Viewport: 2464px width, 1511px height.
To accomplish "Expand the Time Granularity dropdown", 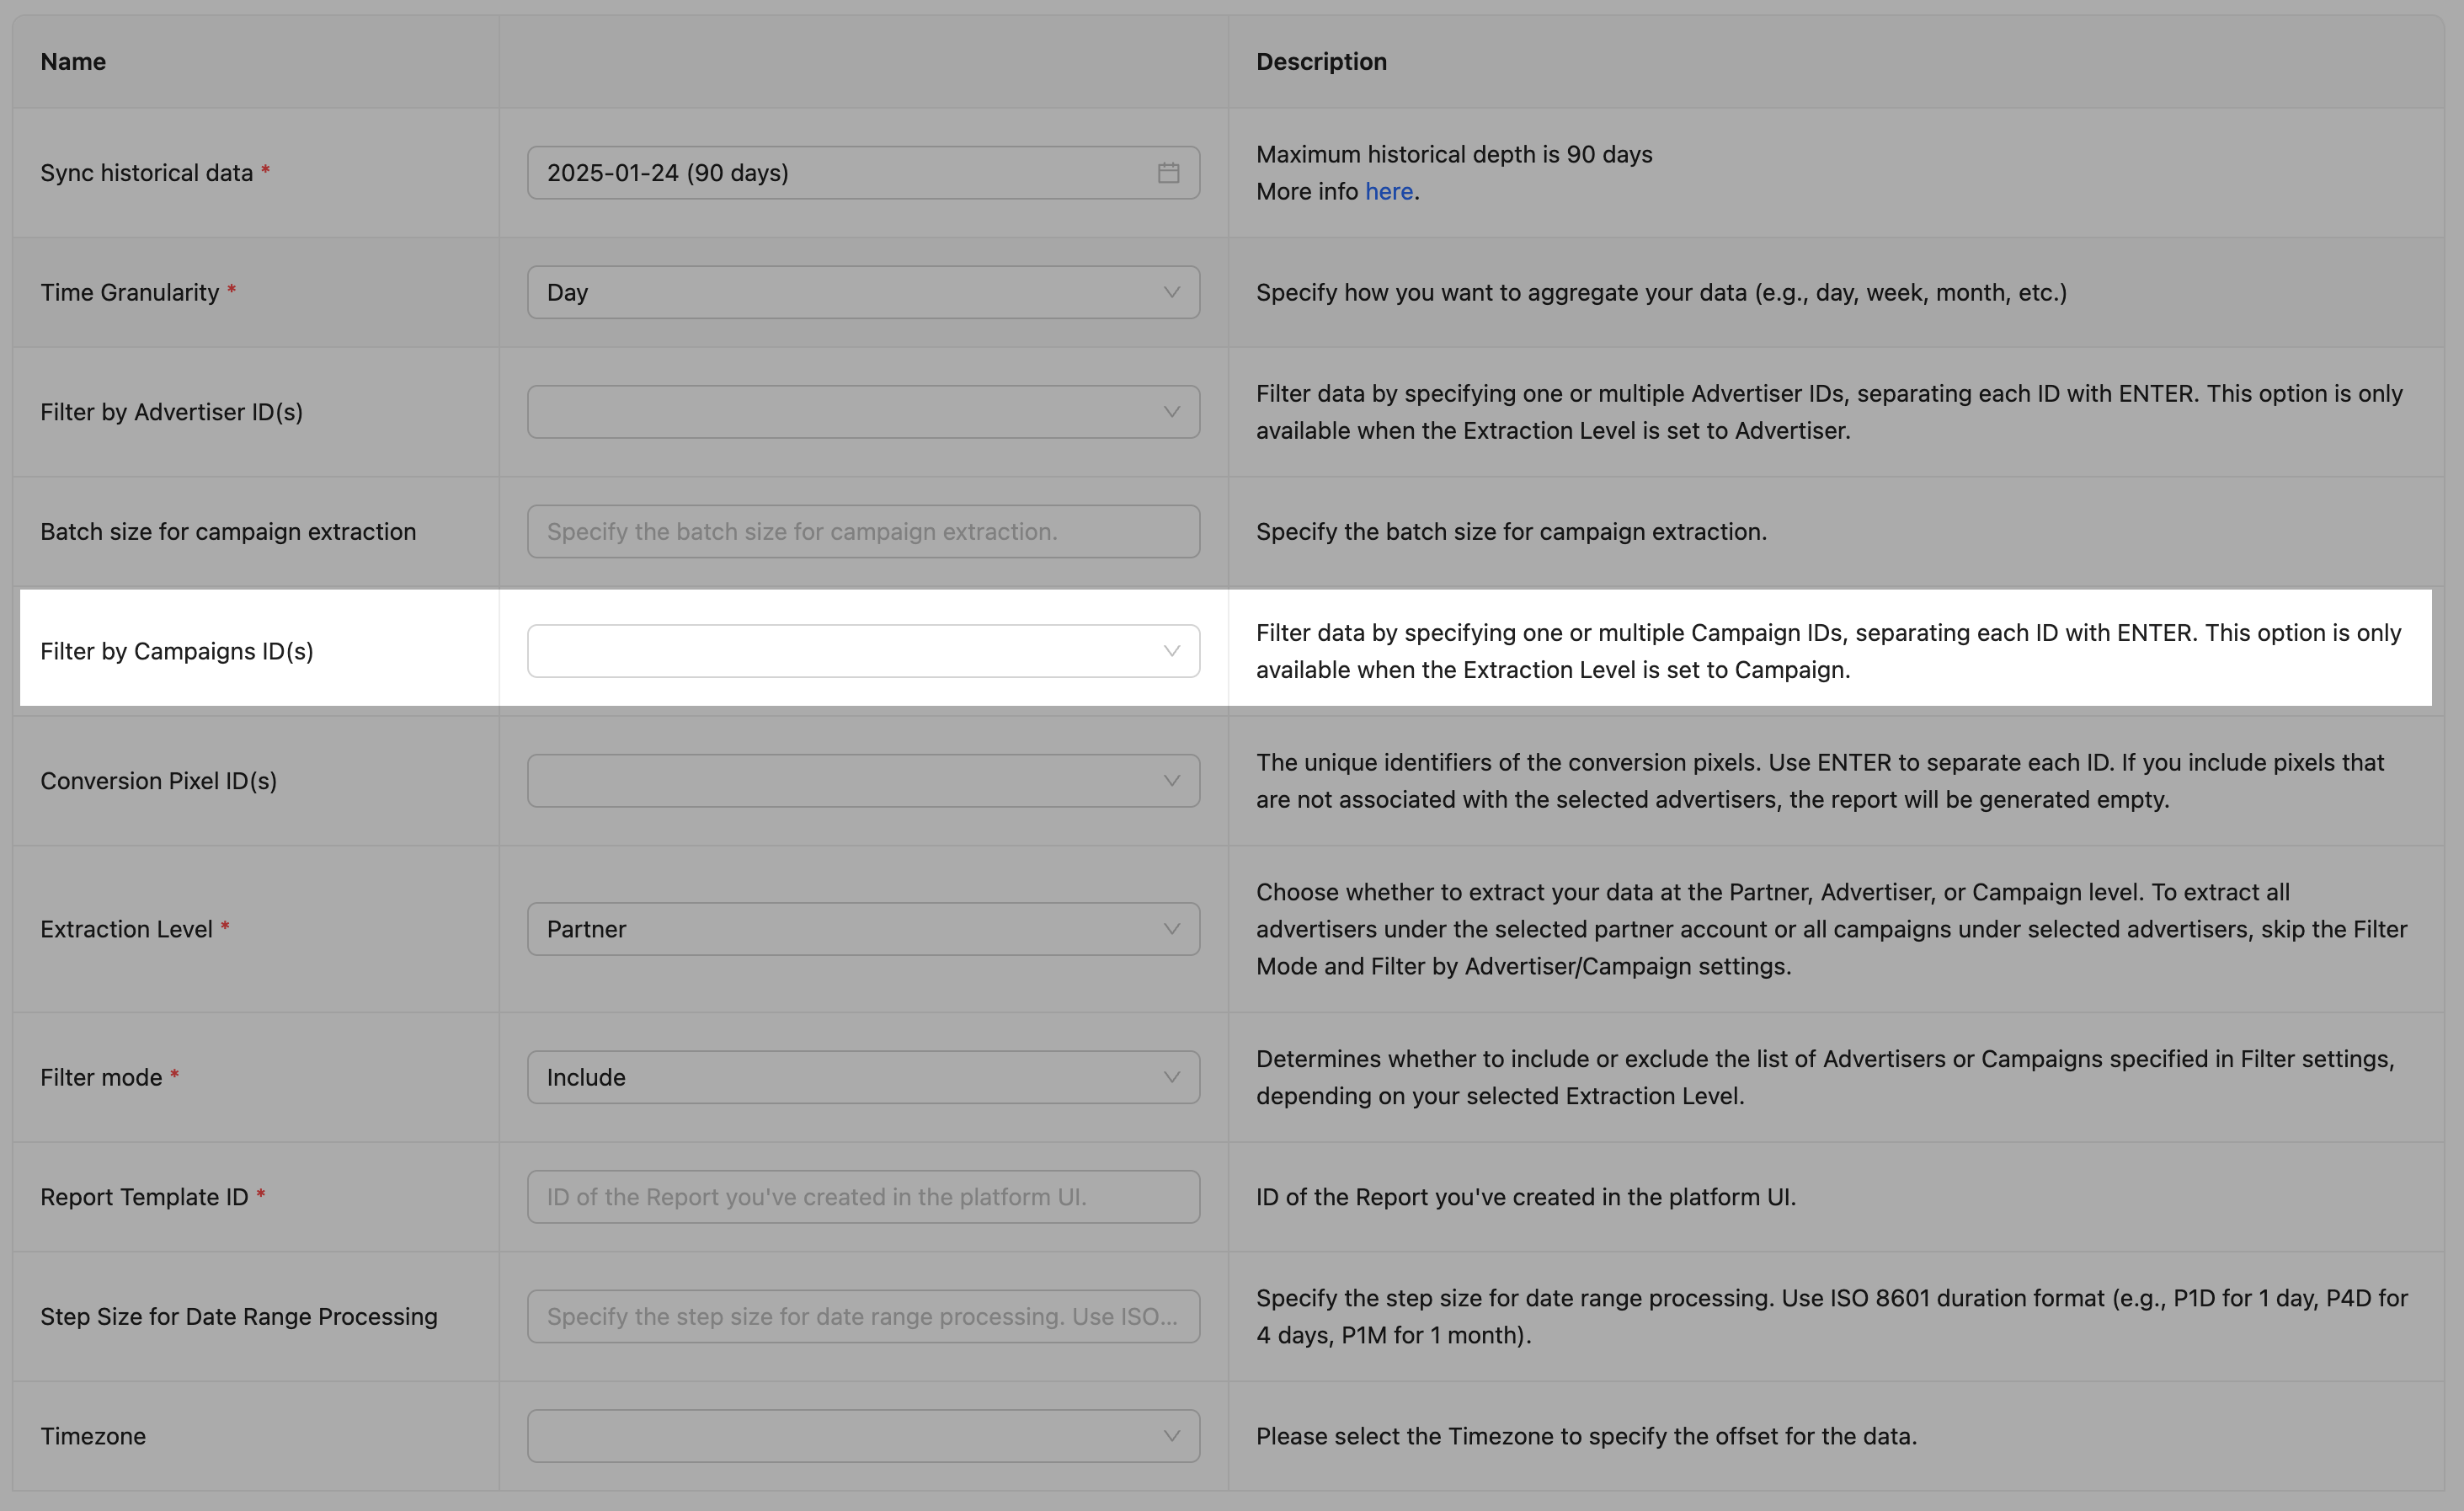I will pos(840,292).
